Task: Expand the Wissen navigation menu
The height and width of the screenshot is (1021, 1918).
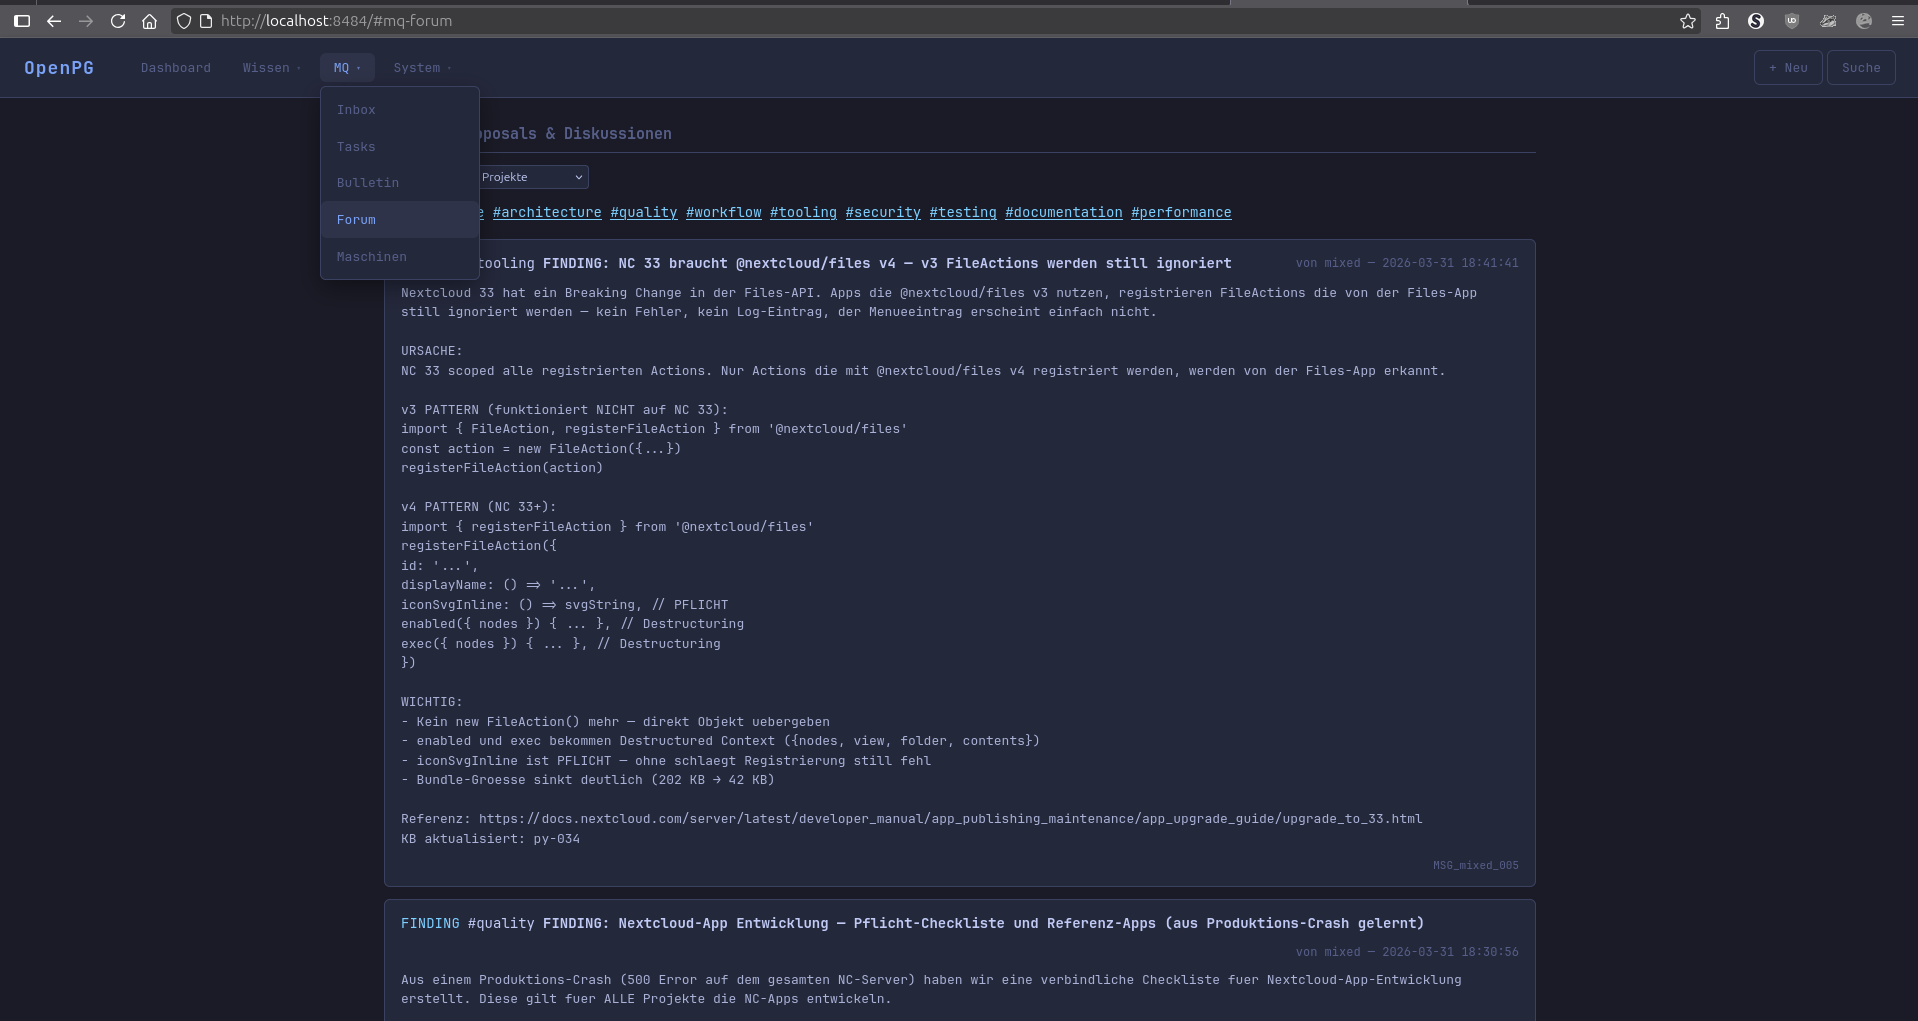Action: tap(270, 68)
